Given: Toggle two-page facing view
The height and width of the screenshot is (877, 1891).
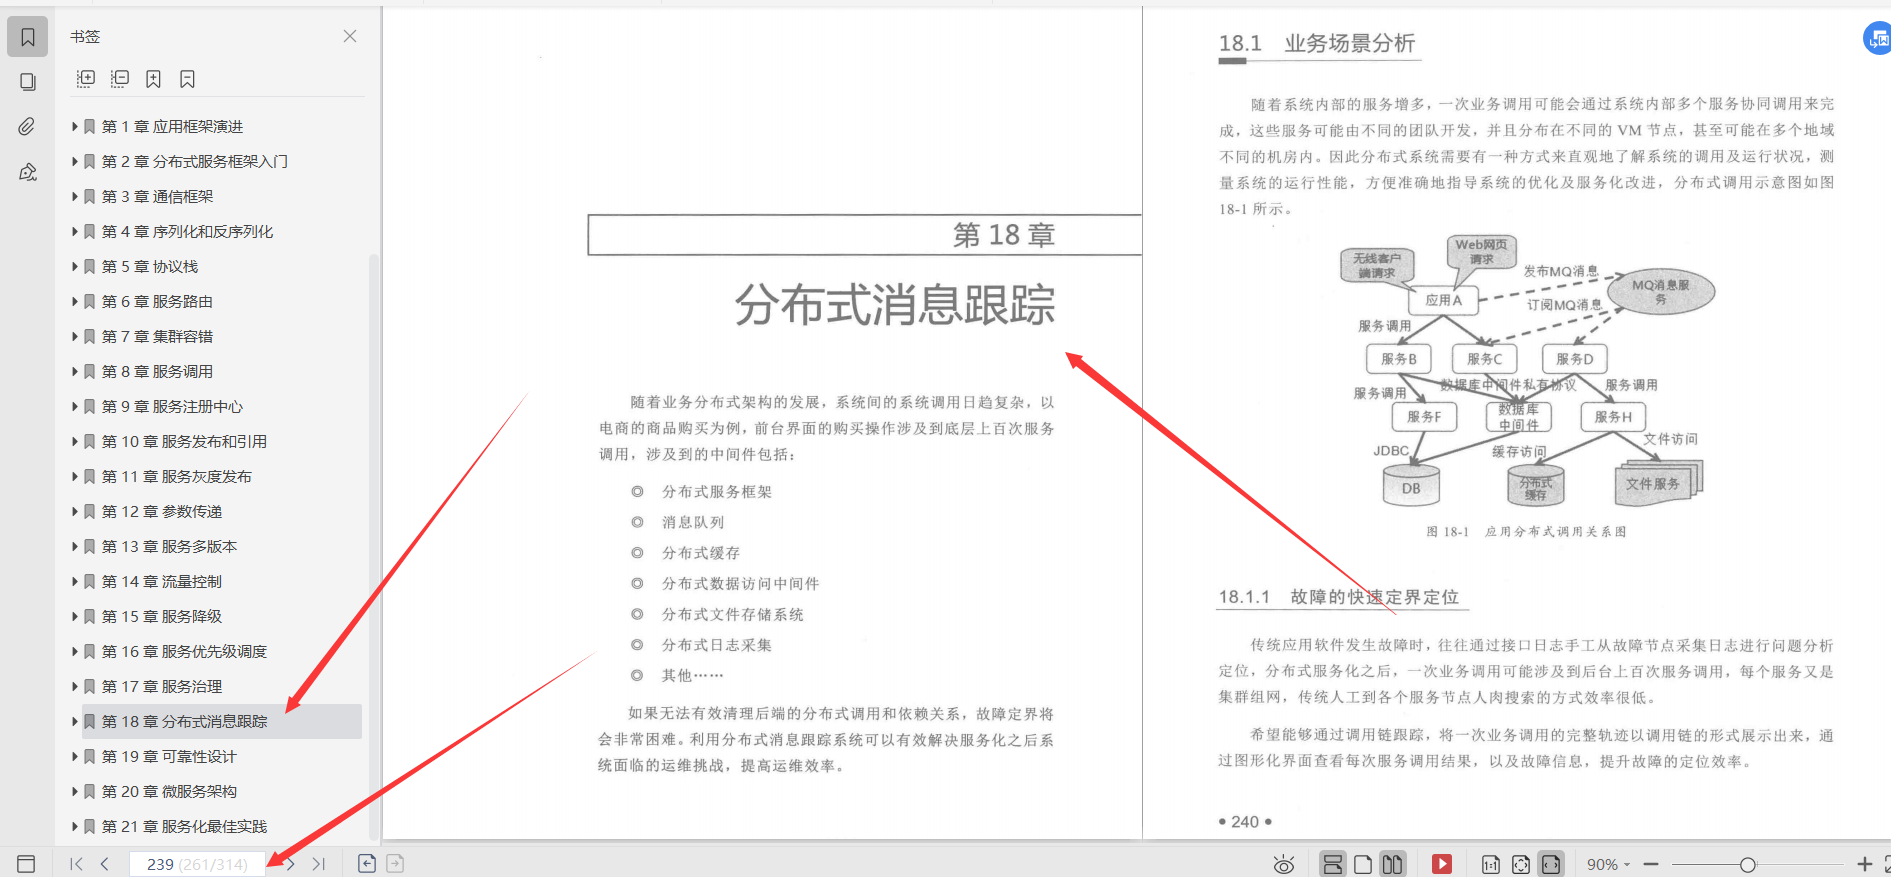Looking at the screenshot, I should click(1392, 864).
